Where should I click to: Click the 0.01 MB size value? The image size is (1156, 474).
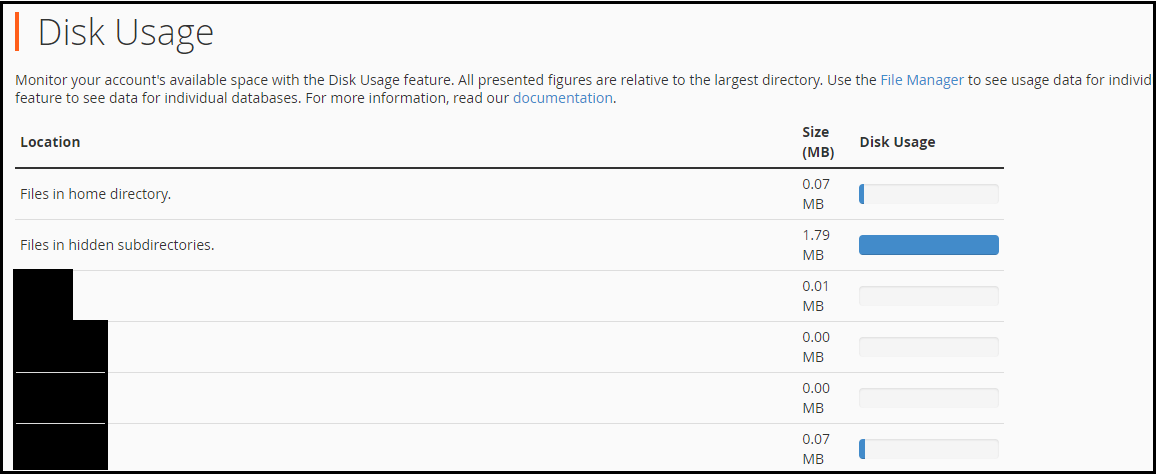(815, 296)
